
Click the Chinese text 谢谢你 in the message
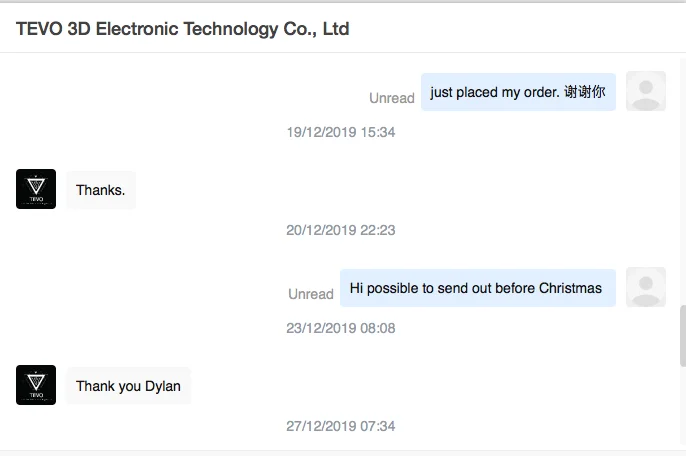pyautogui.click(x=584, y=92)
